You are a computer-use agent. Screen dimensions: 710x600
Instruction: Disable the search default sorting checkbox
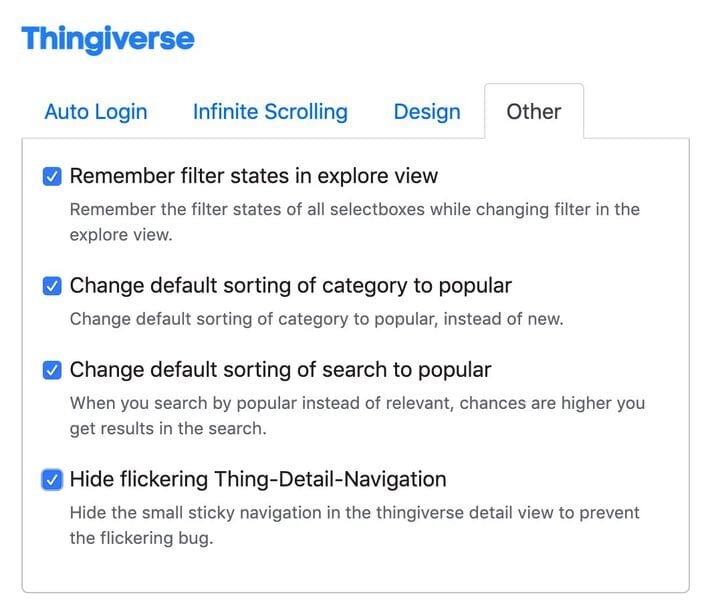[52, 370]
